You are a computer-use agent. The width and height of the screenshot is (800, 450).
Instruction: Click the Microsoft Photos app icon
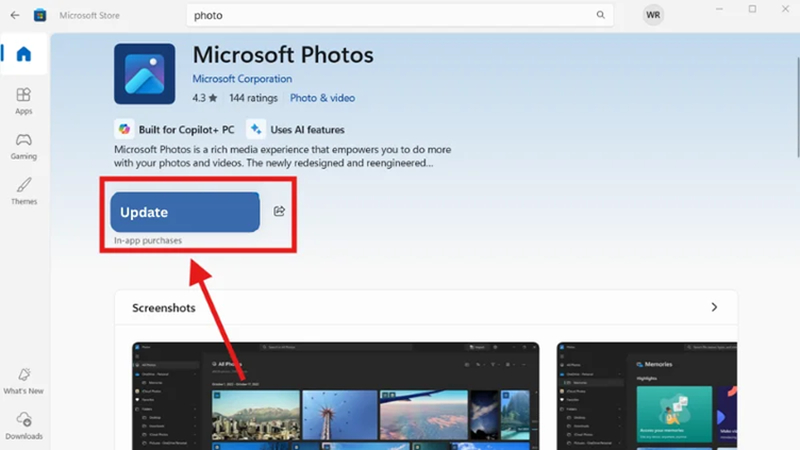point(144,74)
